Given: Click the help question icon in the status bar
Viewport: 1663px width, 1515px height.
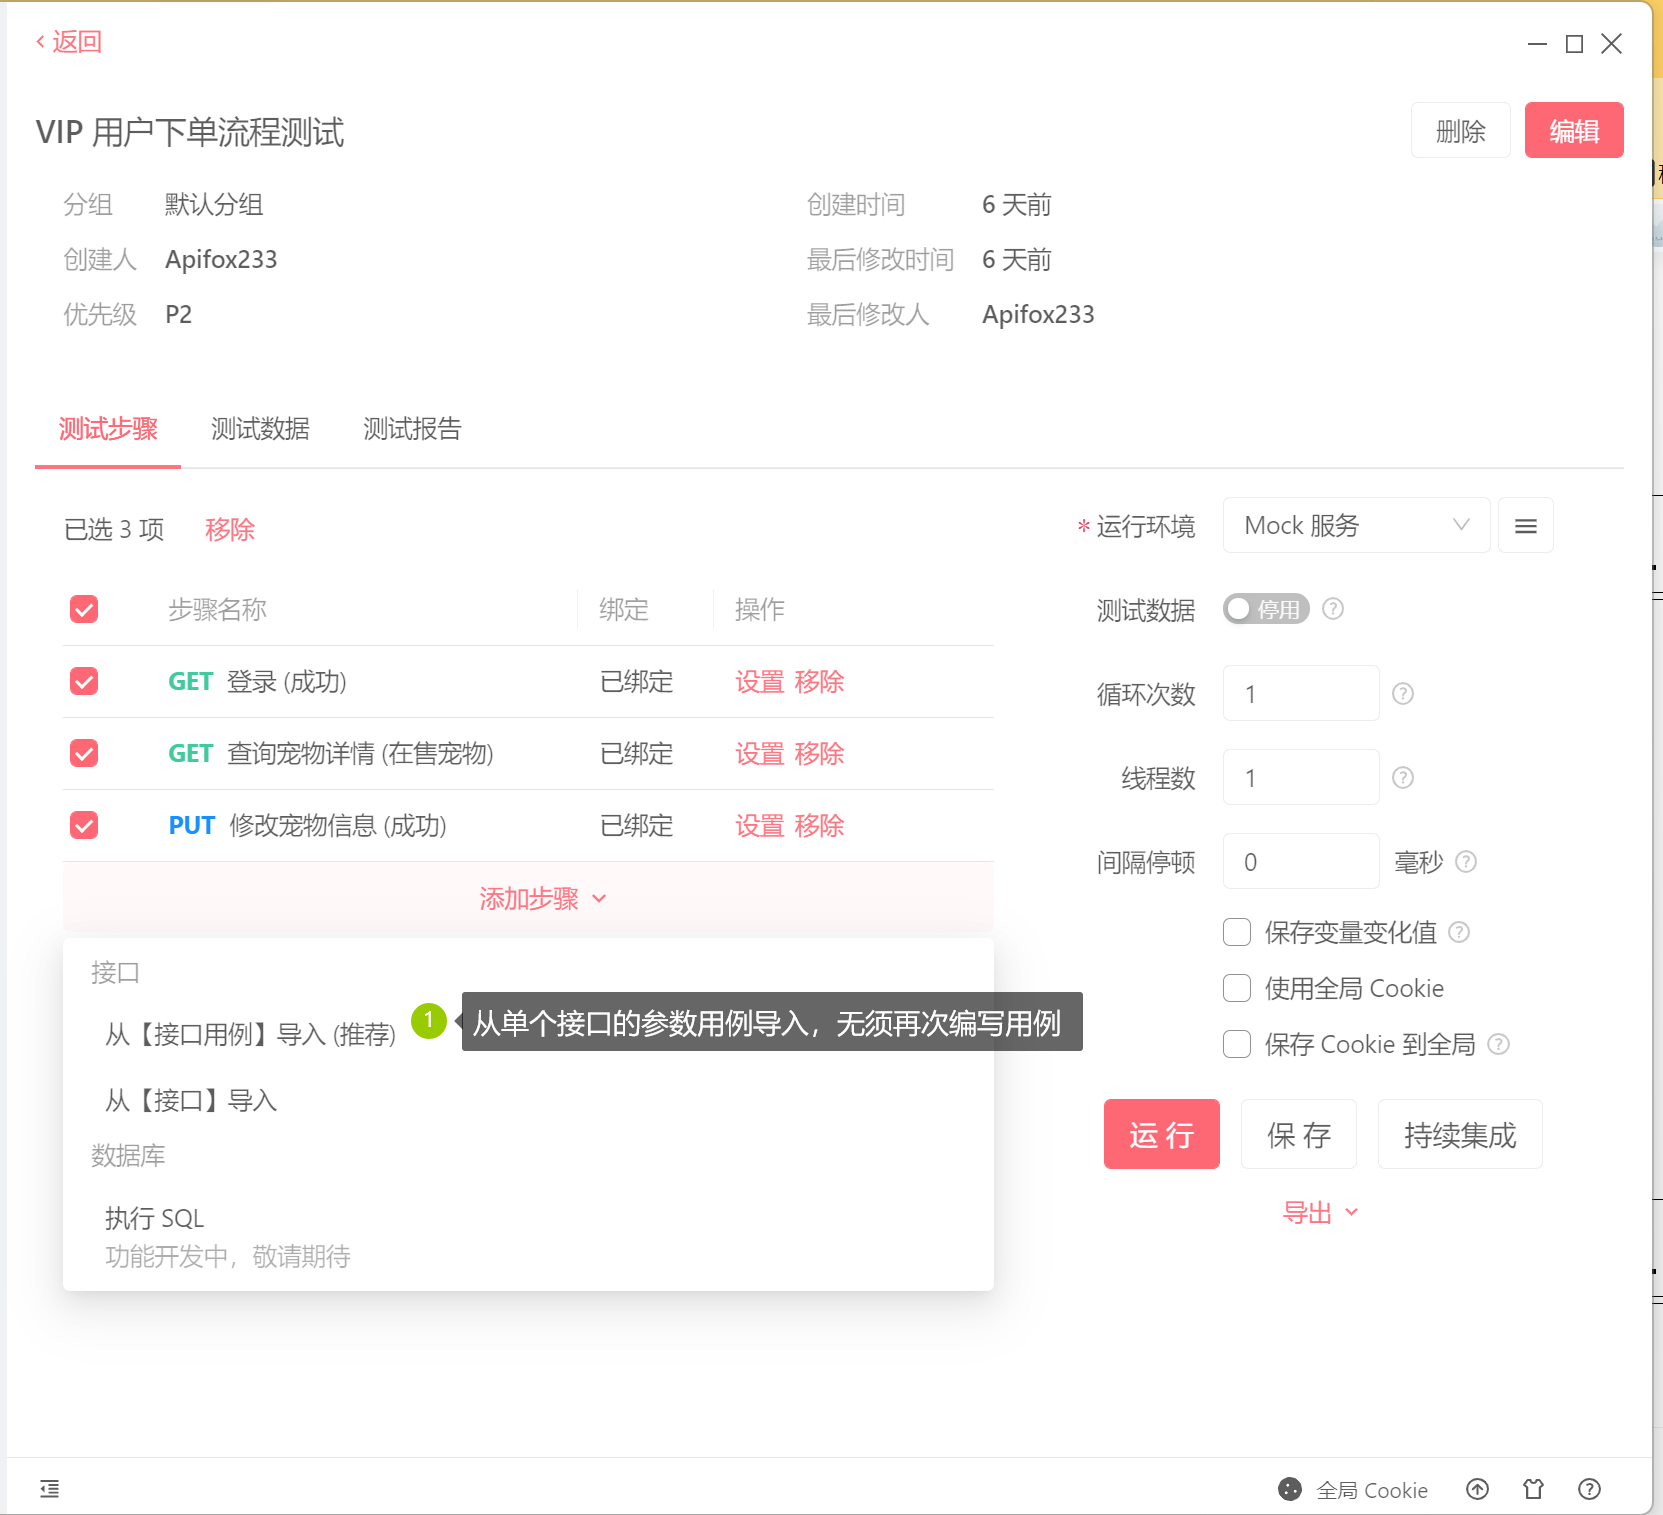Looking at the screenshot, I should click(1589, 1489).
